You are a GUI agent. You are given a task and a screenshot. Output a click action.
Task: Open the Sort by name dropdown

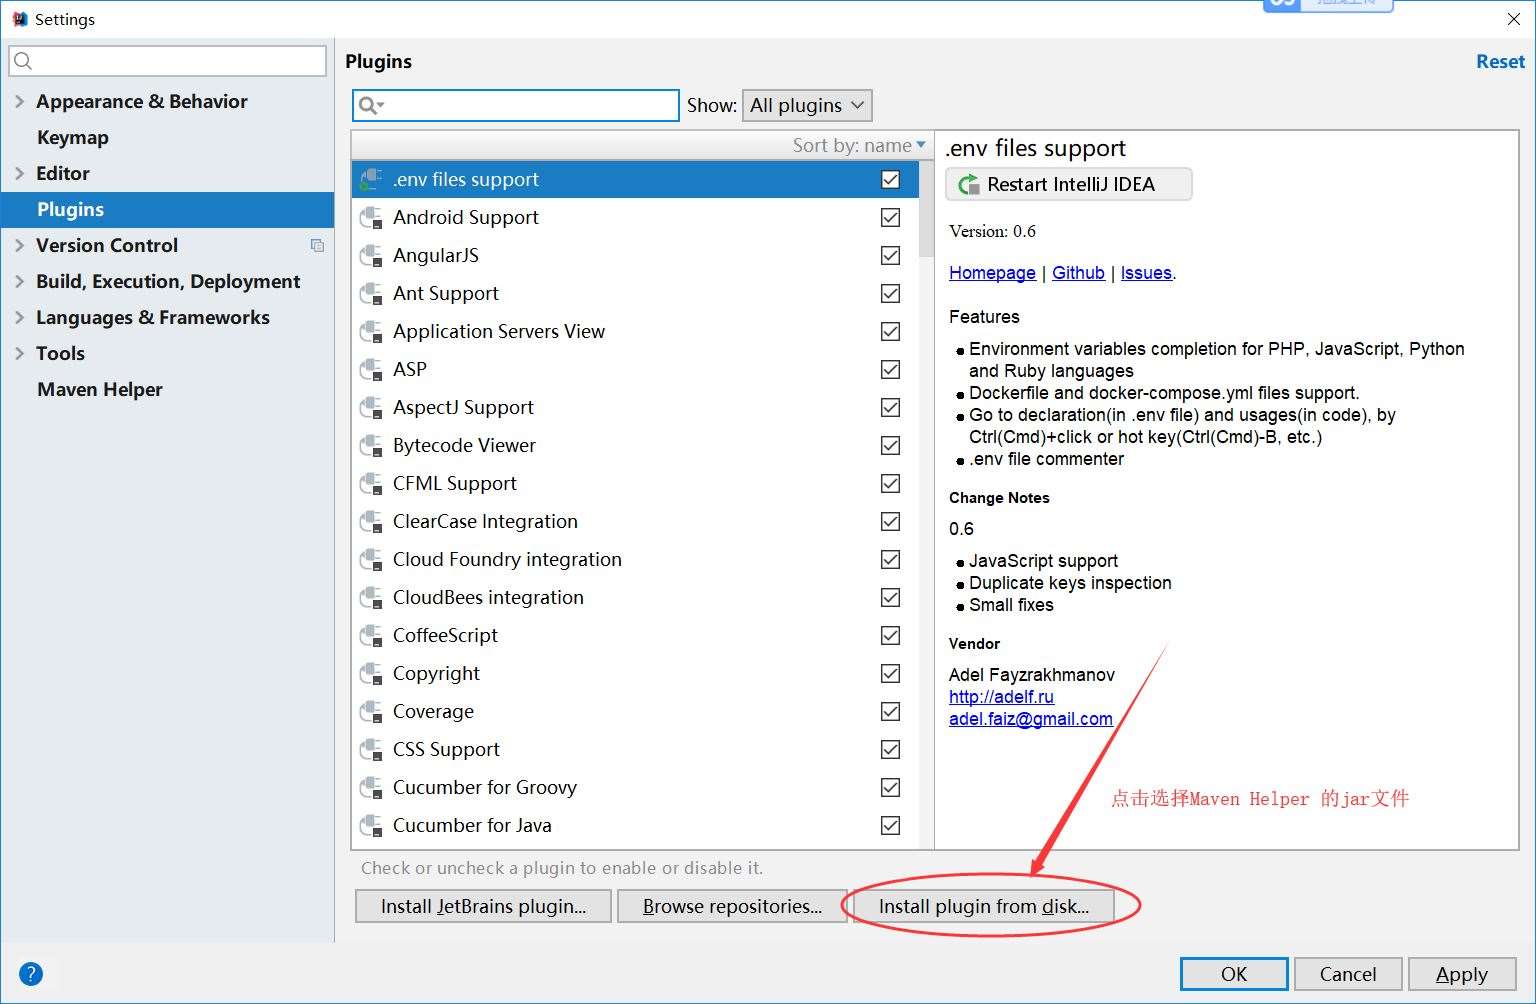[x=859, y=146]
